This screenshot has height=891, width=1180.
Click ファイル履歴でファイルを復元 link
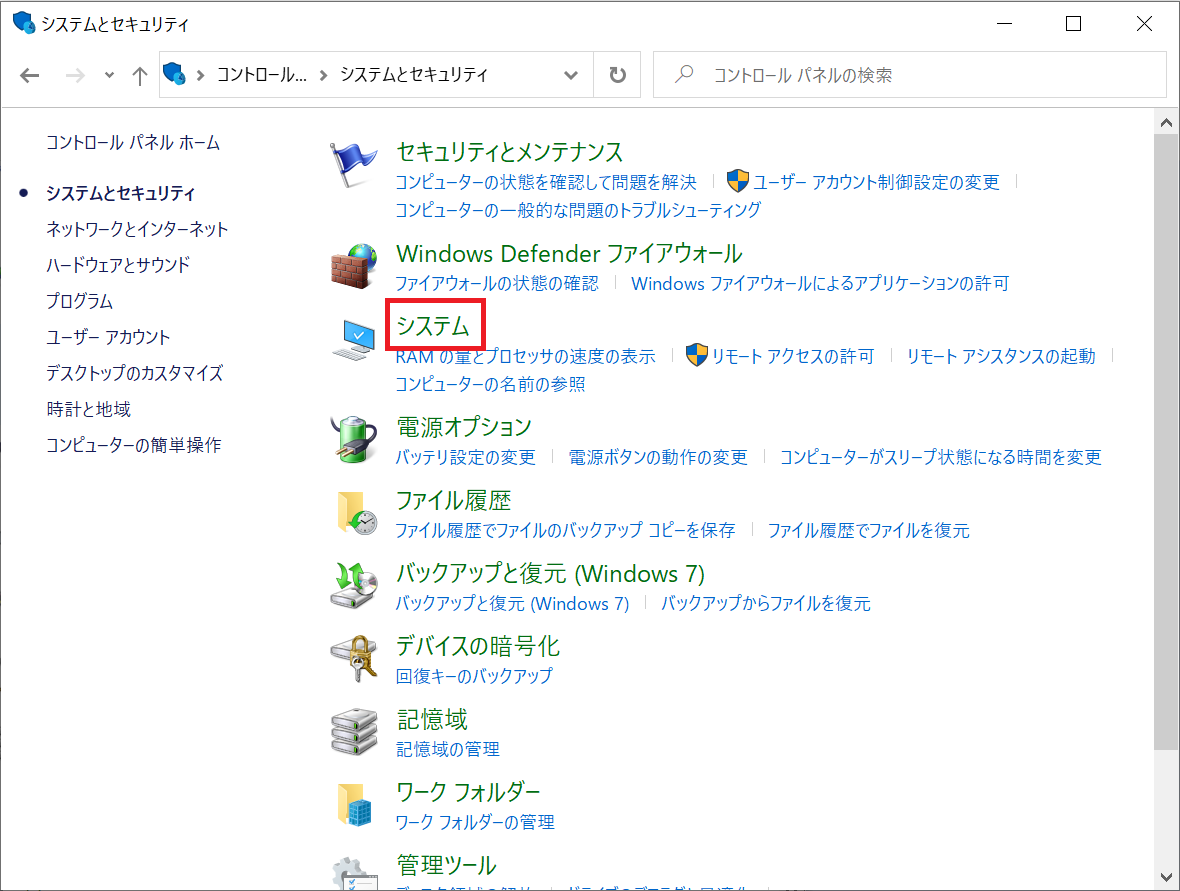pyautogui.click(x=868, y=531)
